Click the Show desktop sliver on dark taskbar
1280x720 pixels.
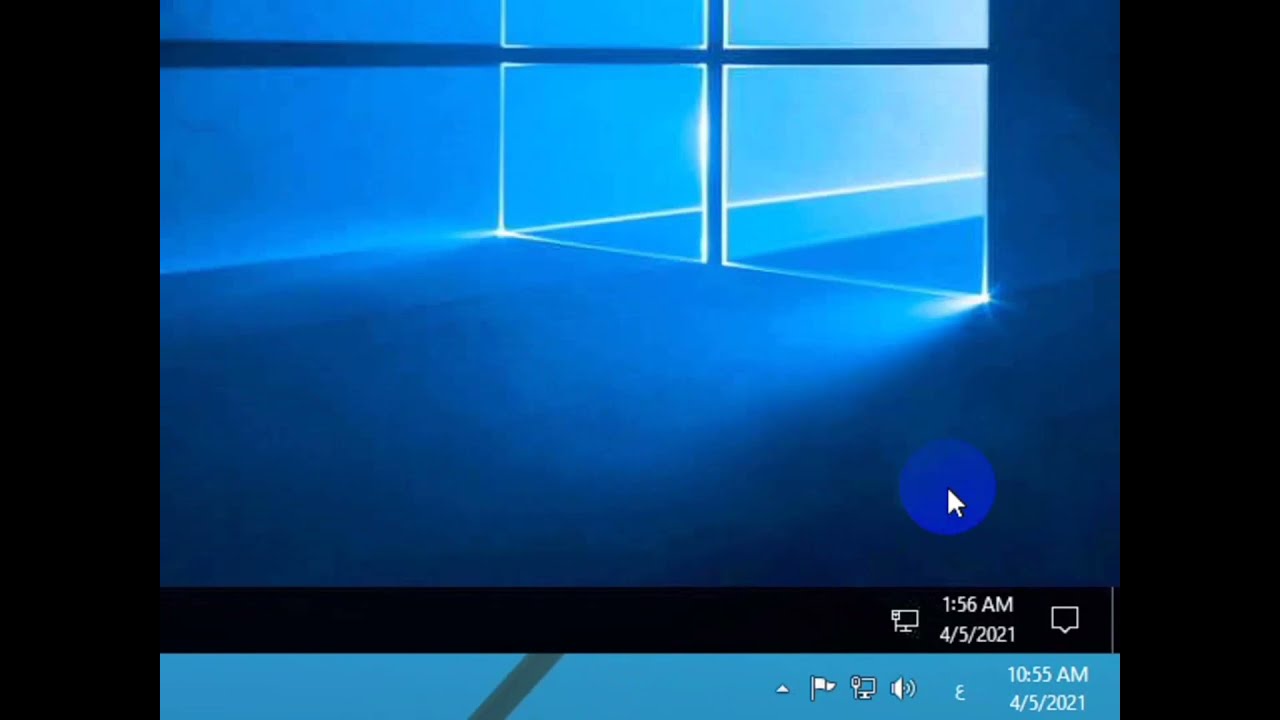(1113, 620)
